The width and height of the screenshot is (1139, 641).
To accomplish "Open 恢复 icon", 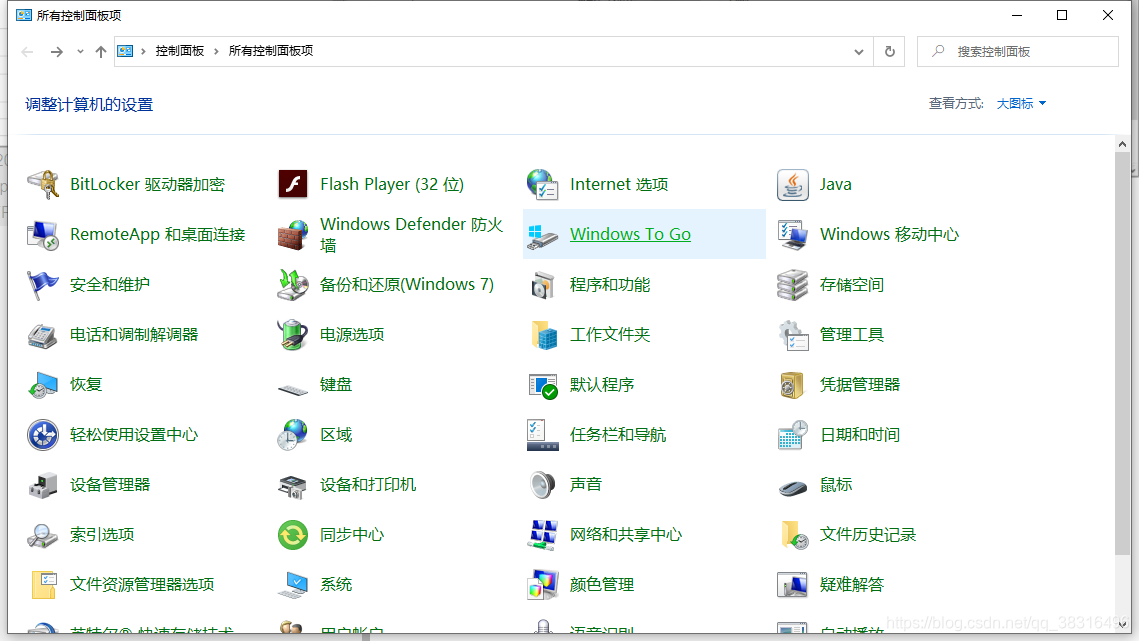I will click(x=43, y=385).
